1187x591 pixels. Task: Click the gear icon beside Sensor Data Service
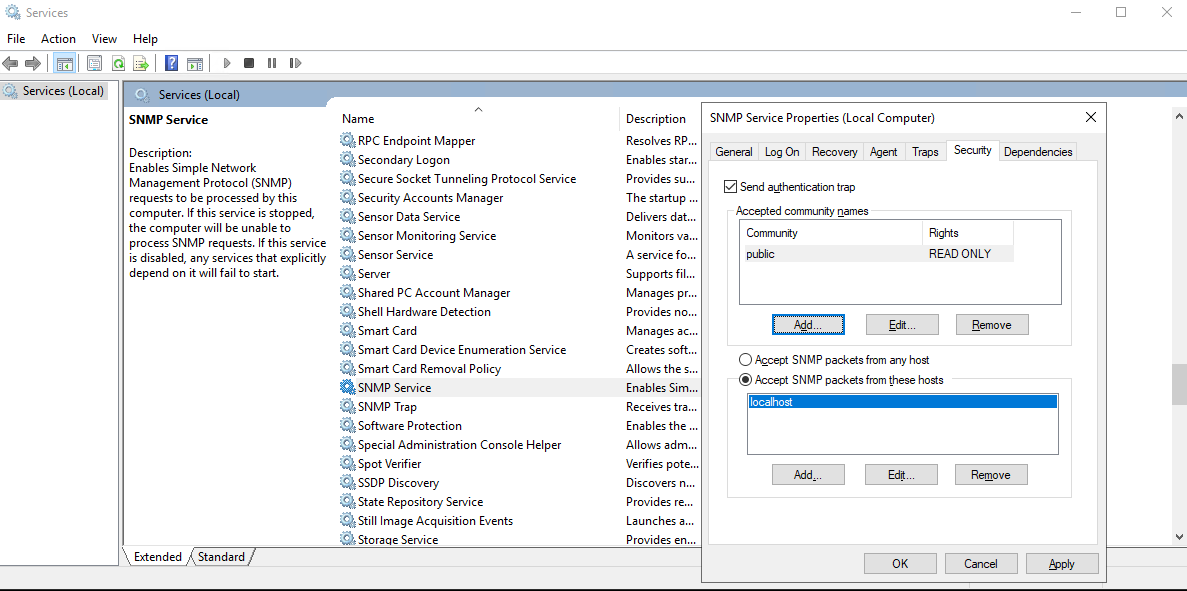pos(347,216)
